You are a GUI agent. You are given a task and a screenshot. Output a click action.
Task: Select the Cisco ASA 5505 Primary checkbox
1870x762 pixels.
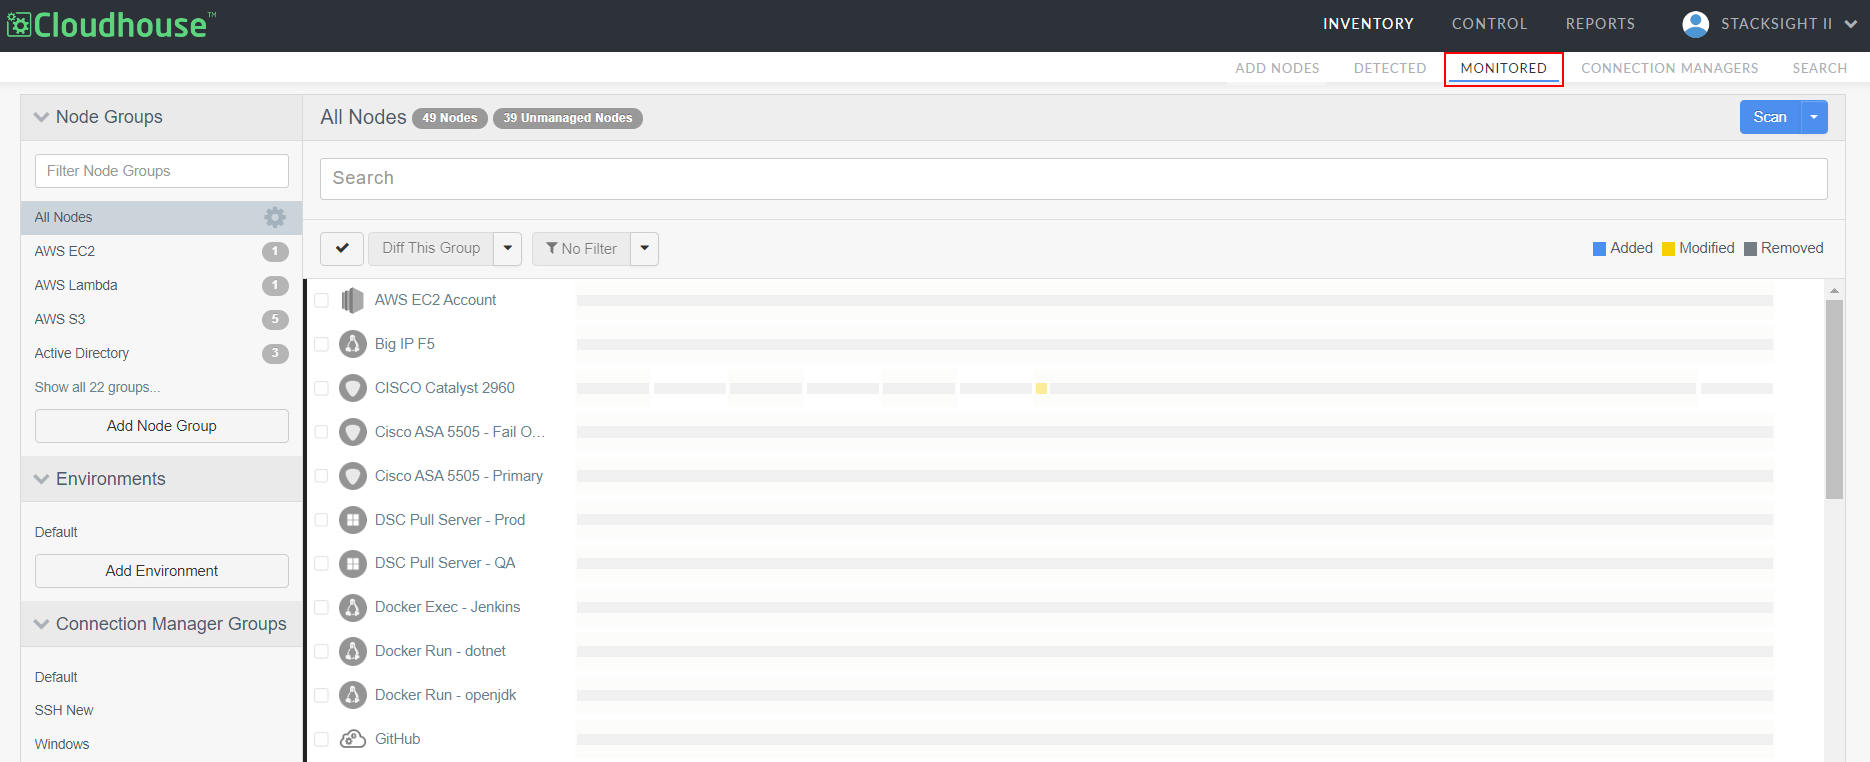tap(321, 476)
